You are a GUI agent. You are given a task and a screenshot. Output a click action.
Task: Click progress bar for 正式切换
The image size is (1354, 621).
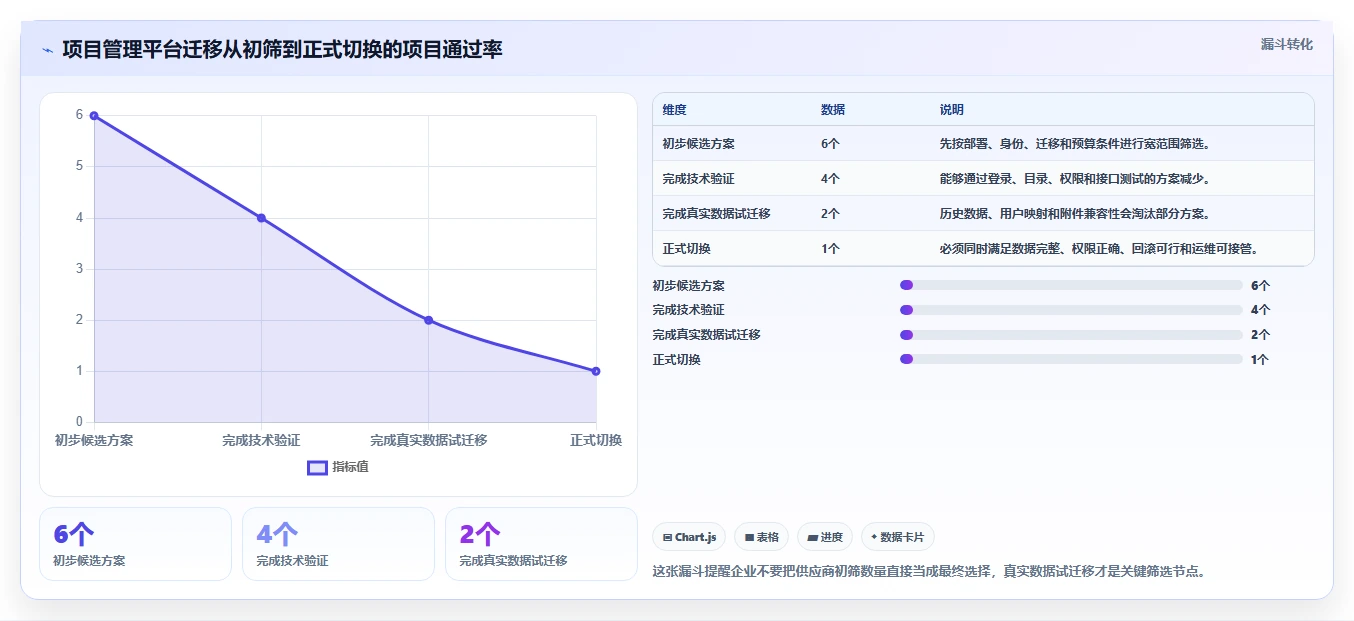click(1071, 359)
